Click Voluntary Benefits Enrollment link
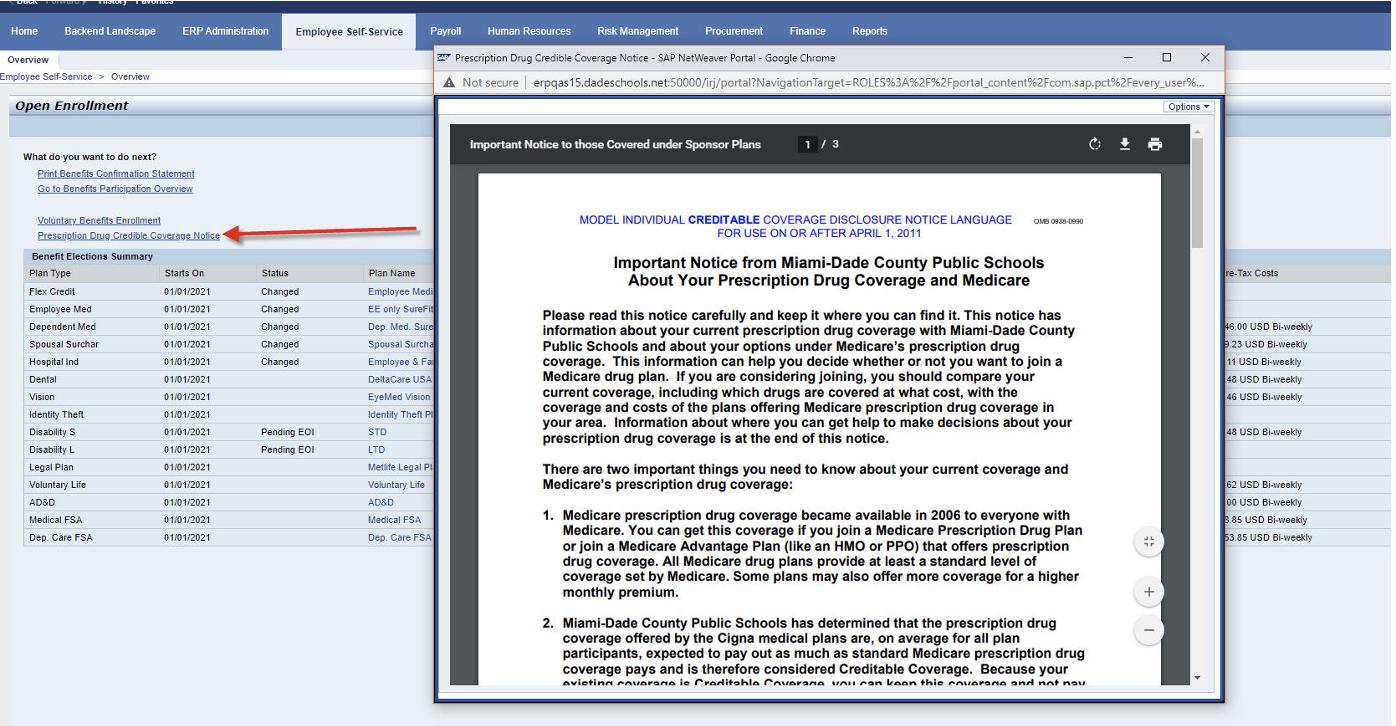Screen dimensions: 1396x726 point(98,220)
